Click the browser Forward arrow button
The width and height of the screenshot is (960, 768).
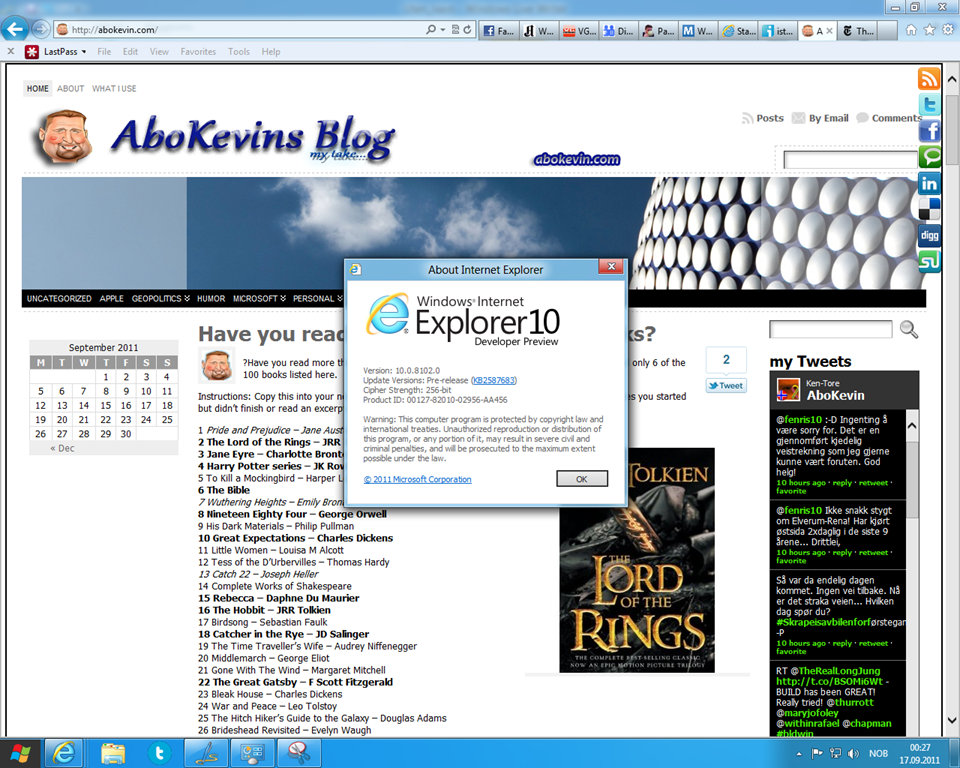tap(40, 29)
